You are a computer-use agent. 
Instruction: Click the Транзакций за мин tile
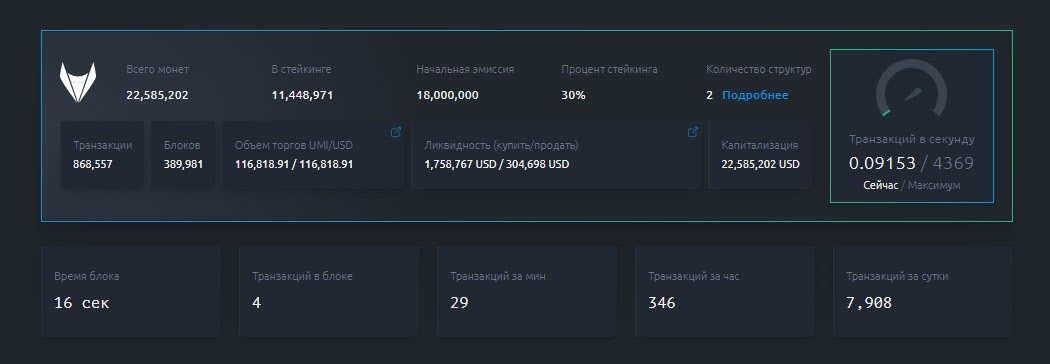click(x=526, y=291)
